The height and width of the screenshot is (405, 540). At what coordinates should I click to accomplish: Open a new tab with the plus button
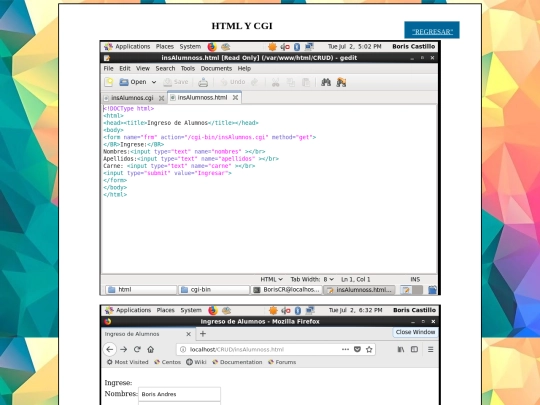point(203,334)
